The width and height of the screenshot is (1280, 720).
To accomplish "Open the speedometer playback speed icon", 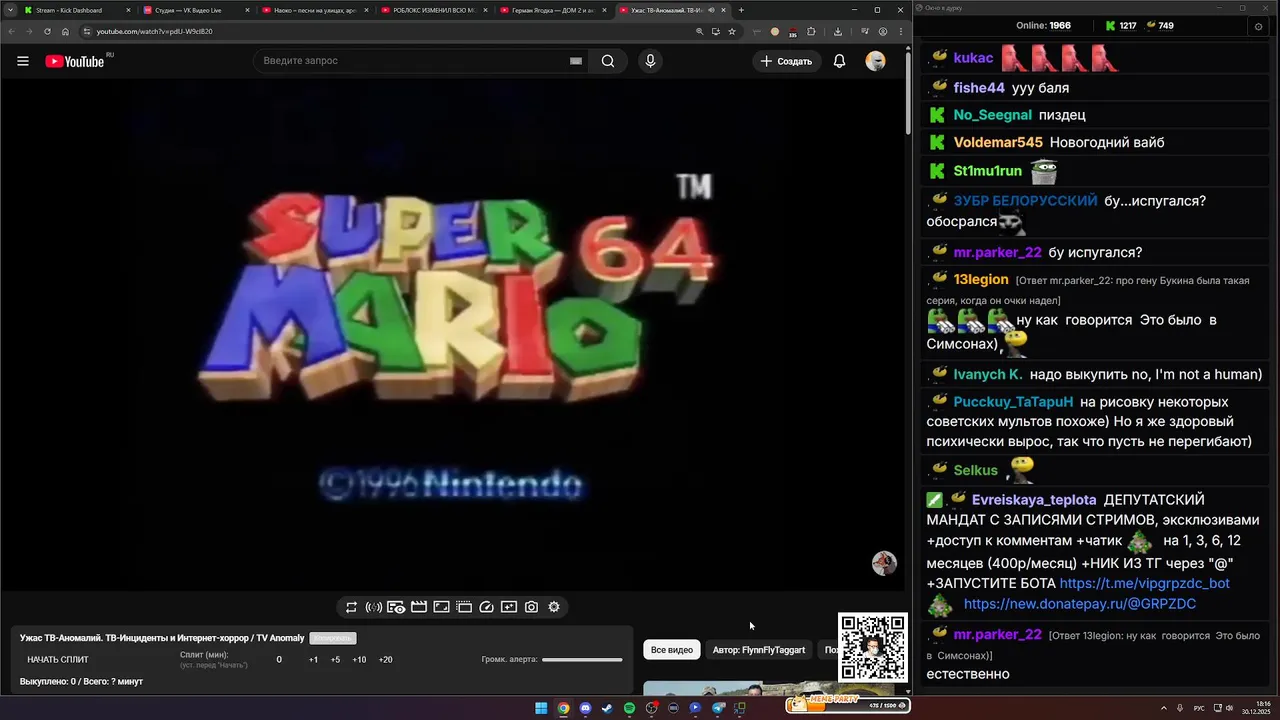I will 486,607.
